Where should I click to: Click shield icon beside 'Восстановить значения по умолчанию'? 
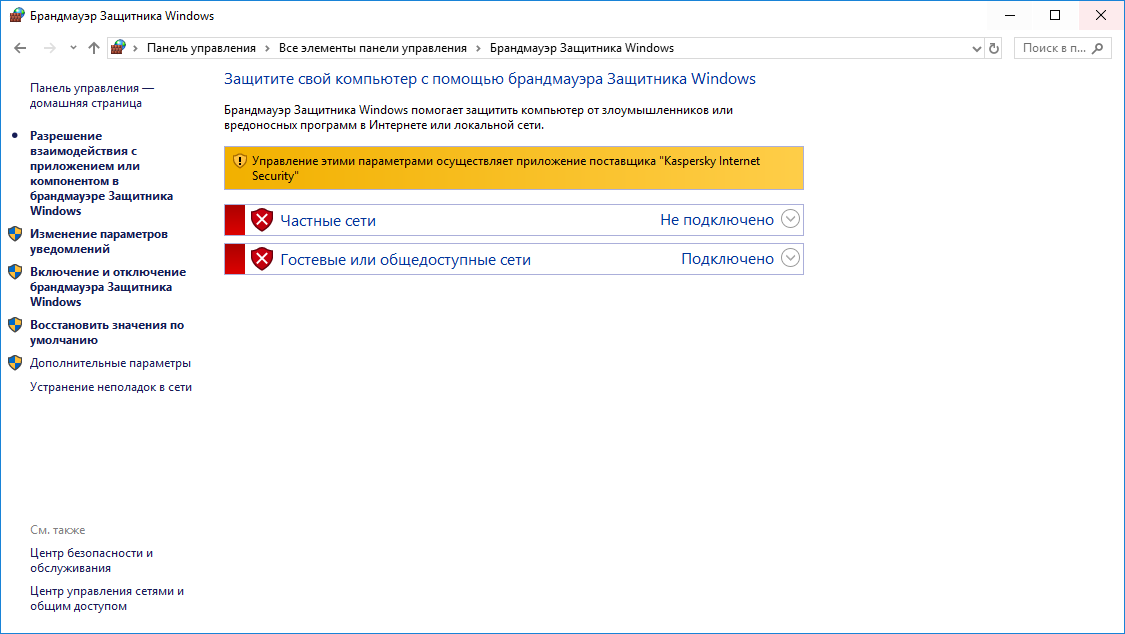[x=15, y=325]
